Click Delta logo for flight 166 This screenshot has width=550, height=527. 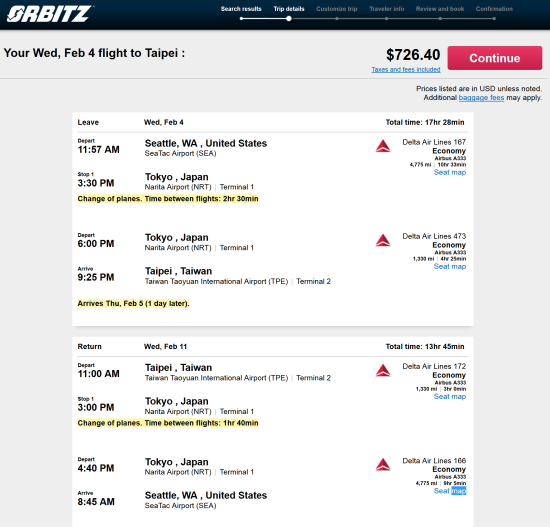pyautogui.click(x=383, y=465)
